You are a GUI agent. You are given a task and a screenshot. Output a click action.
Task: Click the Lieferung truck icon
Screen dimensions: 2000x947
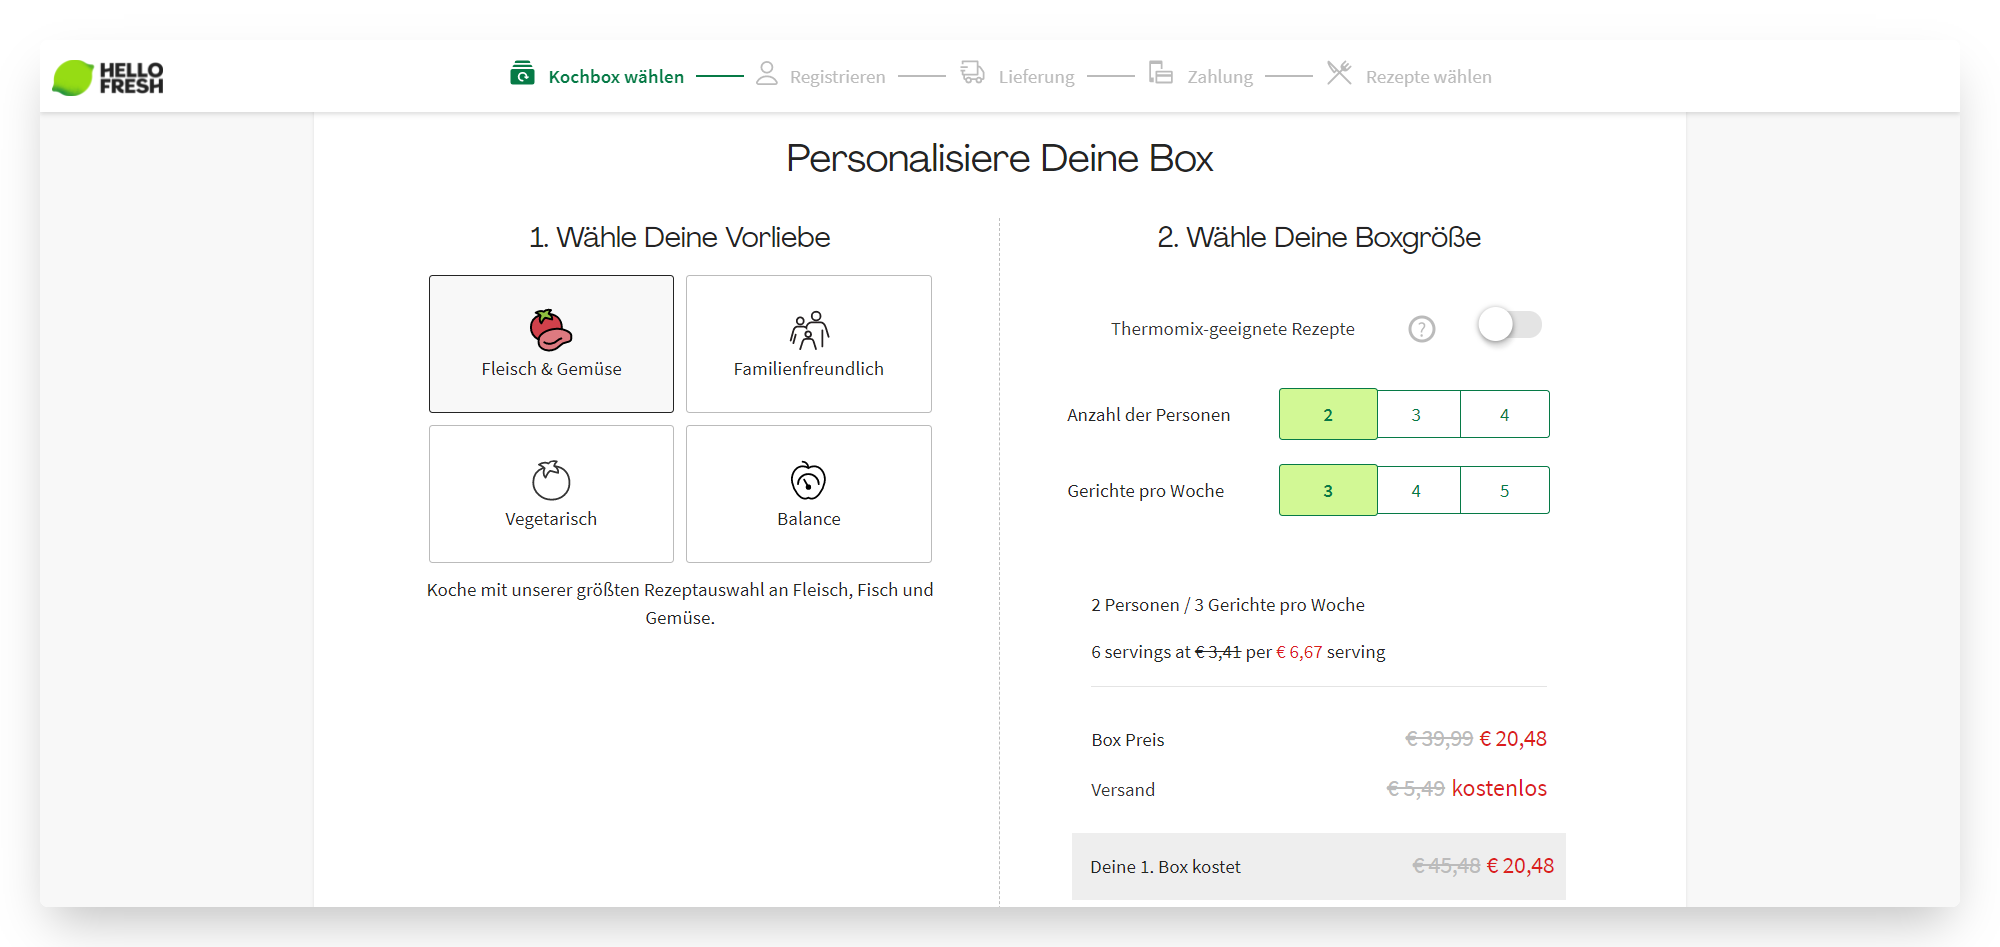click(973, 72)
